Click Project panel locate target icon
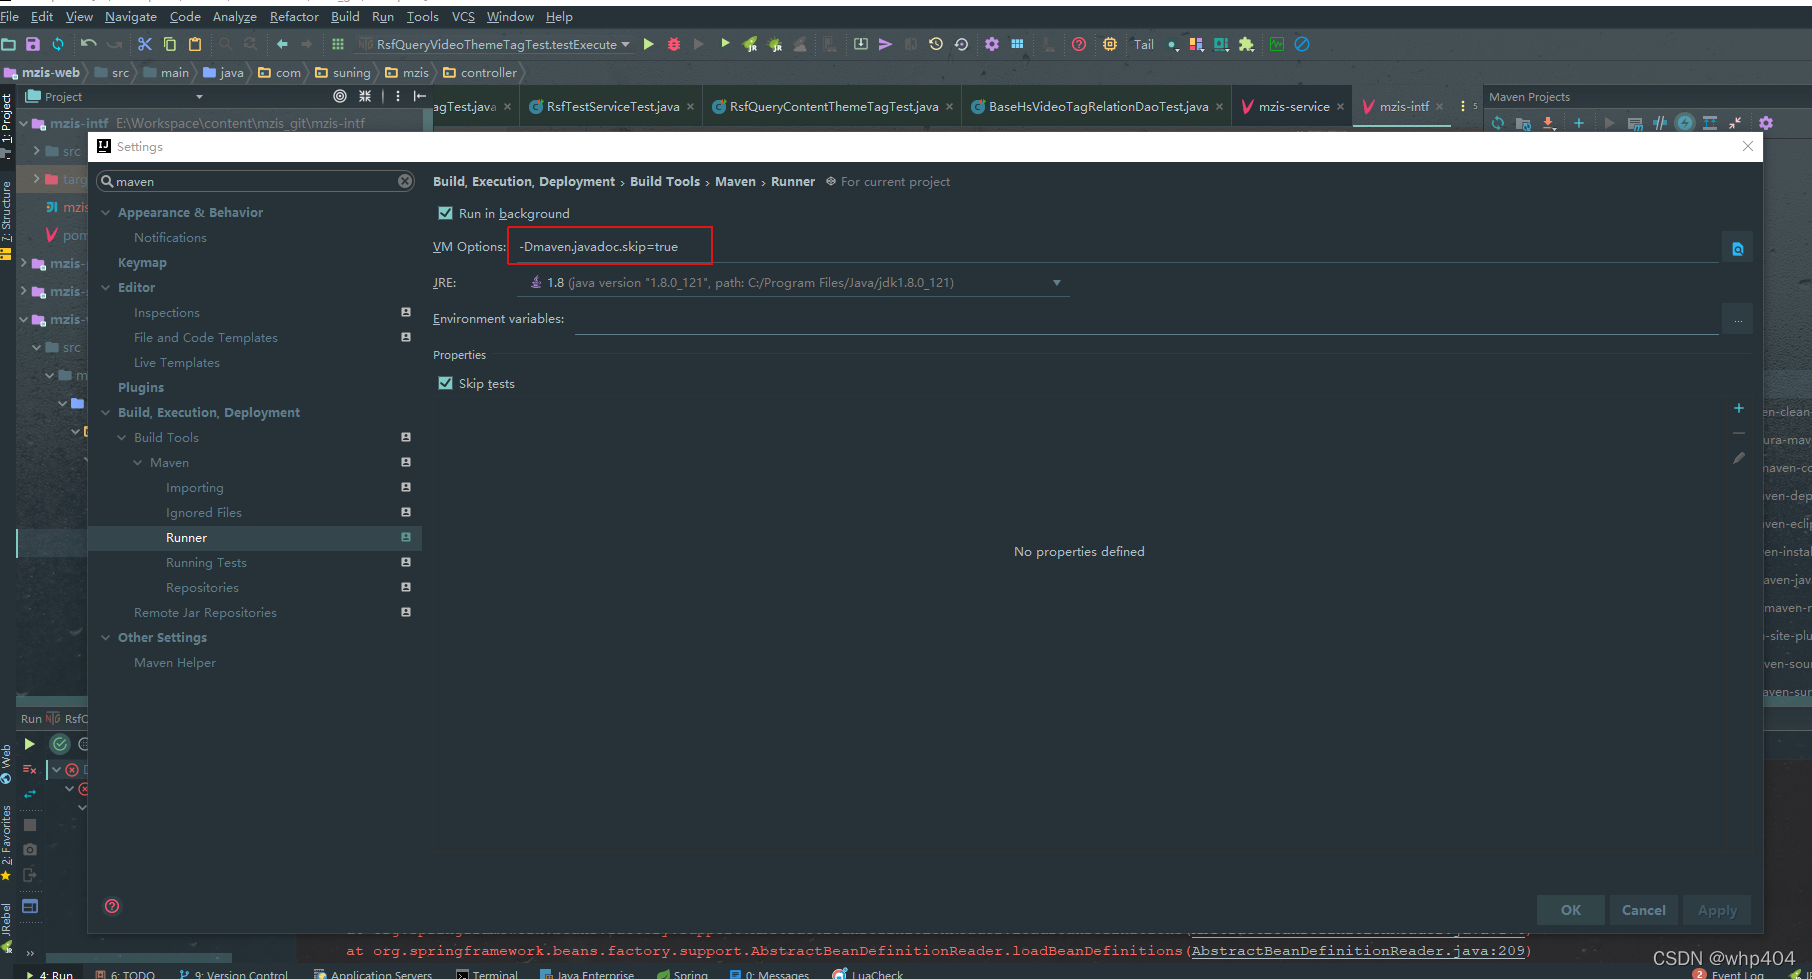1812x979 pixels. pyautogui.click(x=340, y=96)
